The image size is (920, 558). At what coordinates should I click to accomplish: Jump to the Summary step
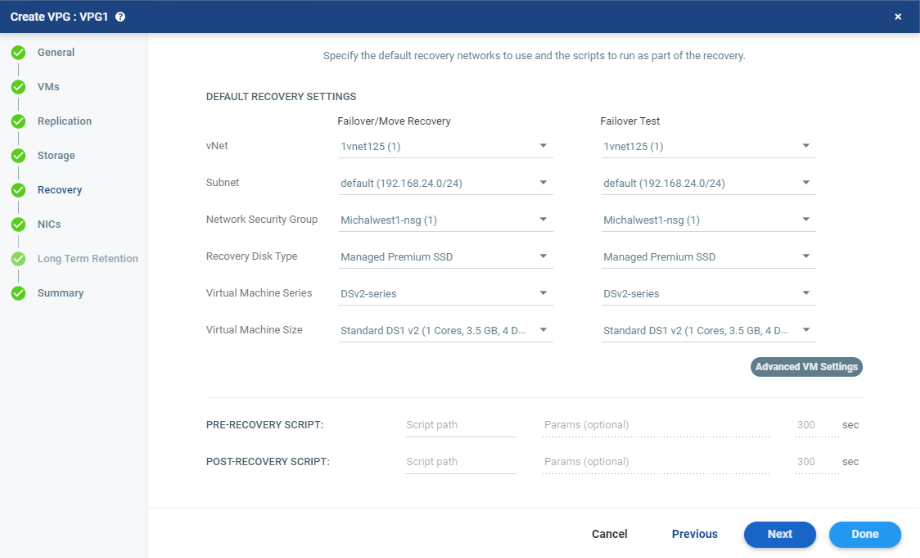tap(60, 293)
